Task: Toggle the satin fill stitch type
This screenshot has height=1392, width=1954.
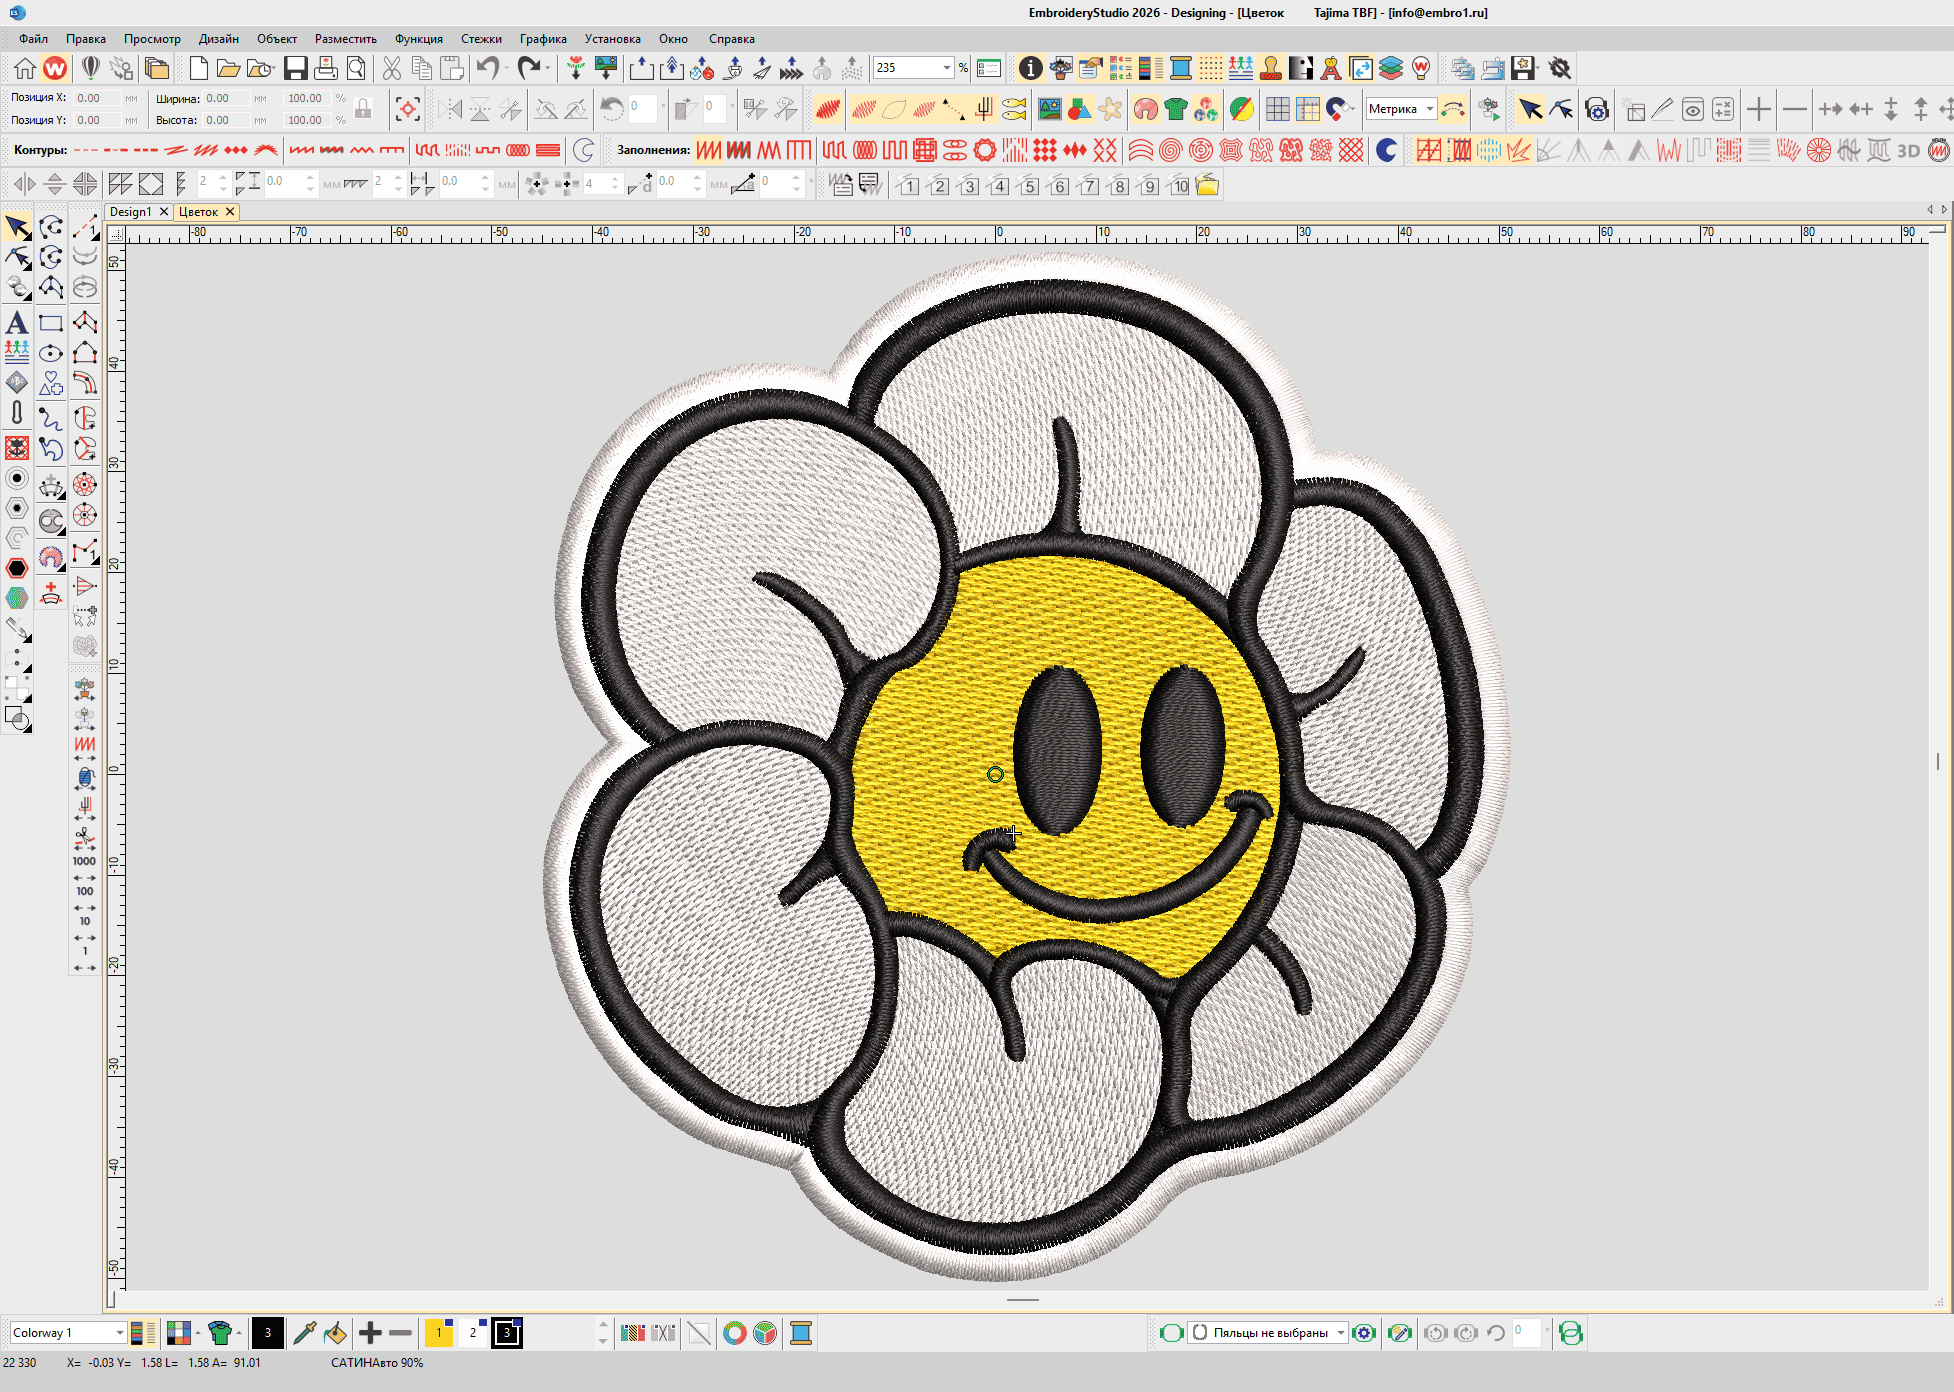Action: click(x=709, y=151)
